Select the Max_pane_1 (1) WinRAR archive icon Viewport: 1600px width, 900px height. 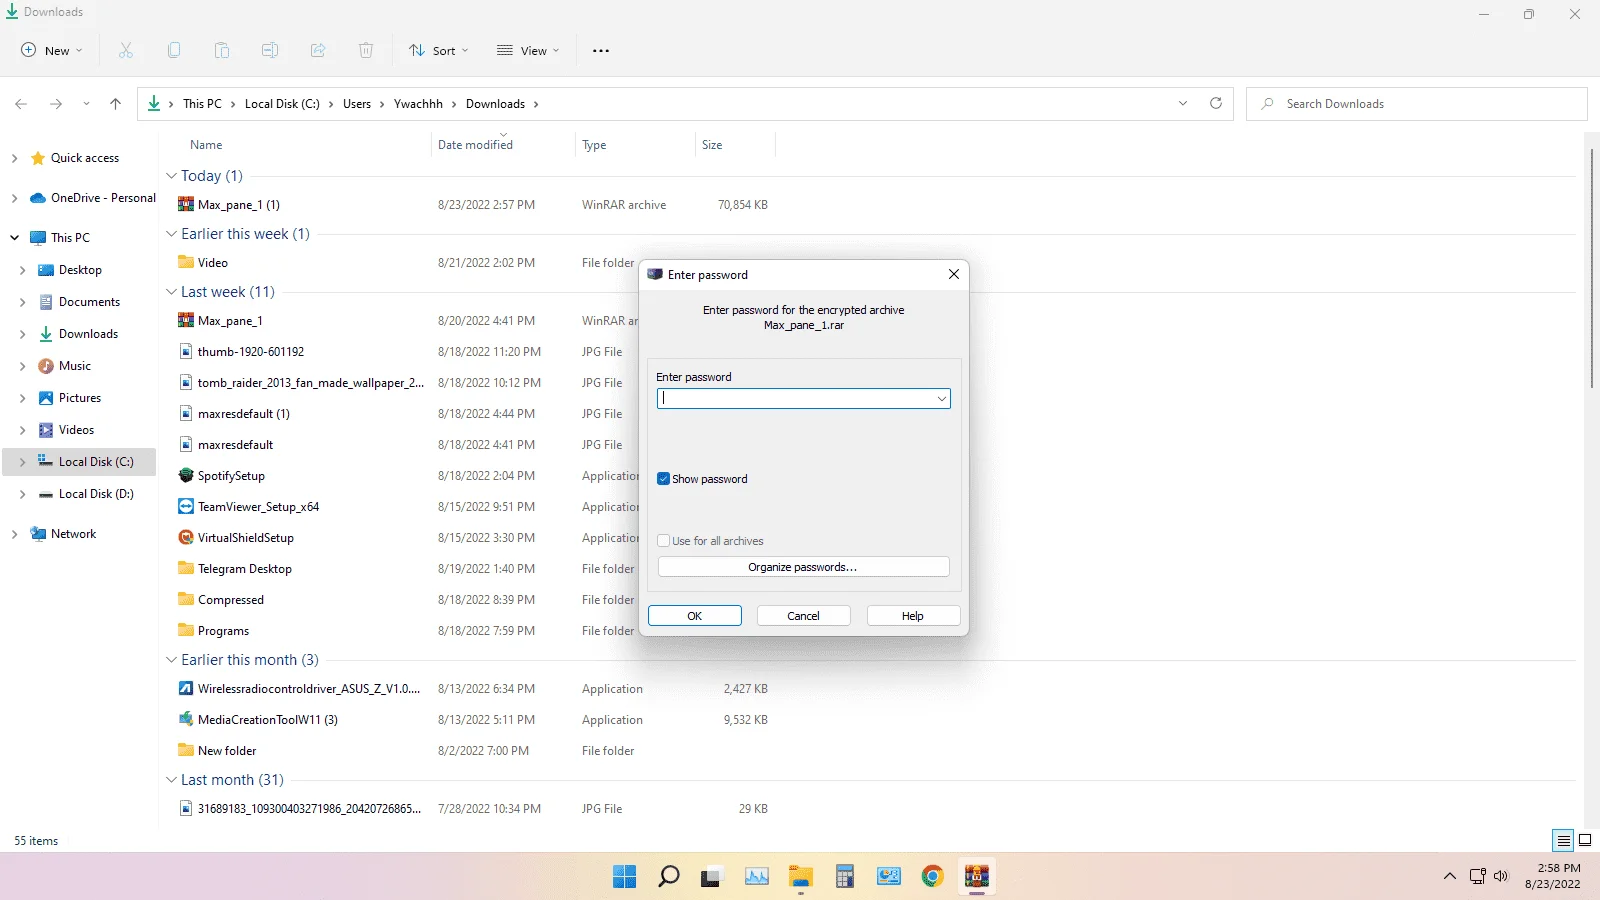(186, 204)
